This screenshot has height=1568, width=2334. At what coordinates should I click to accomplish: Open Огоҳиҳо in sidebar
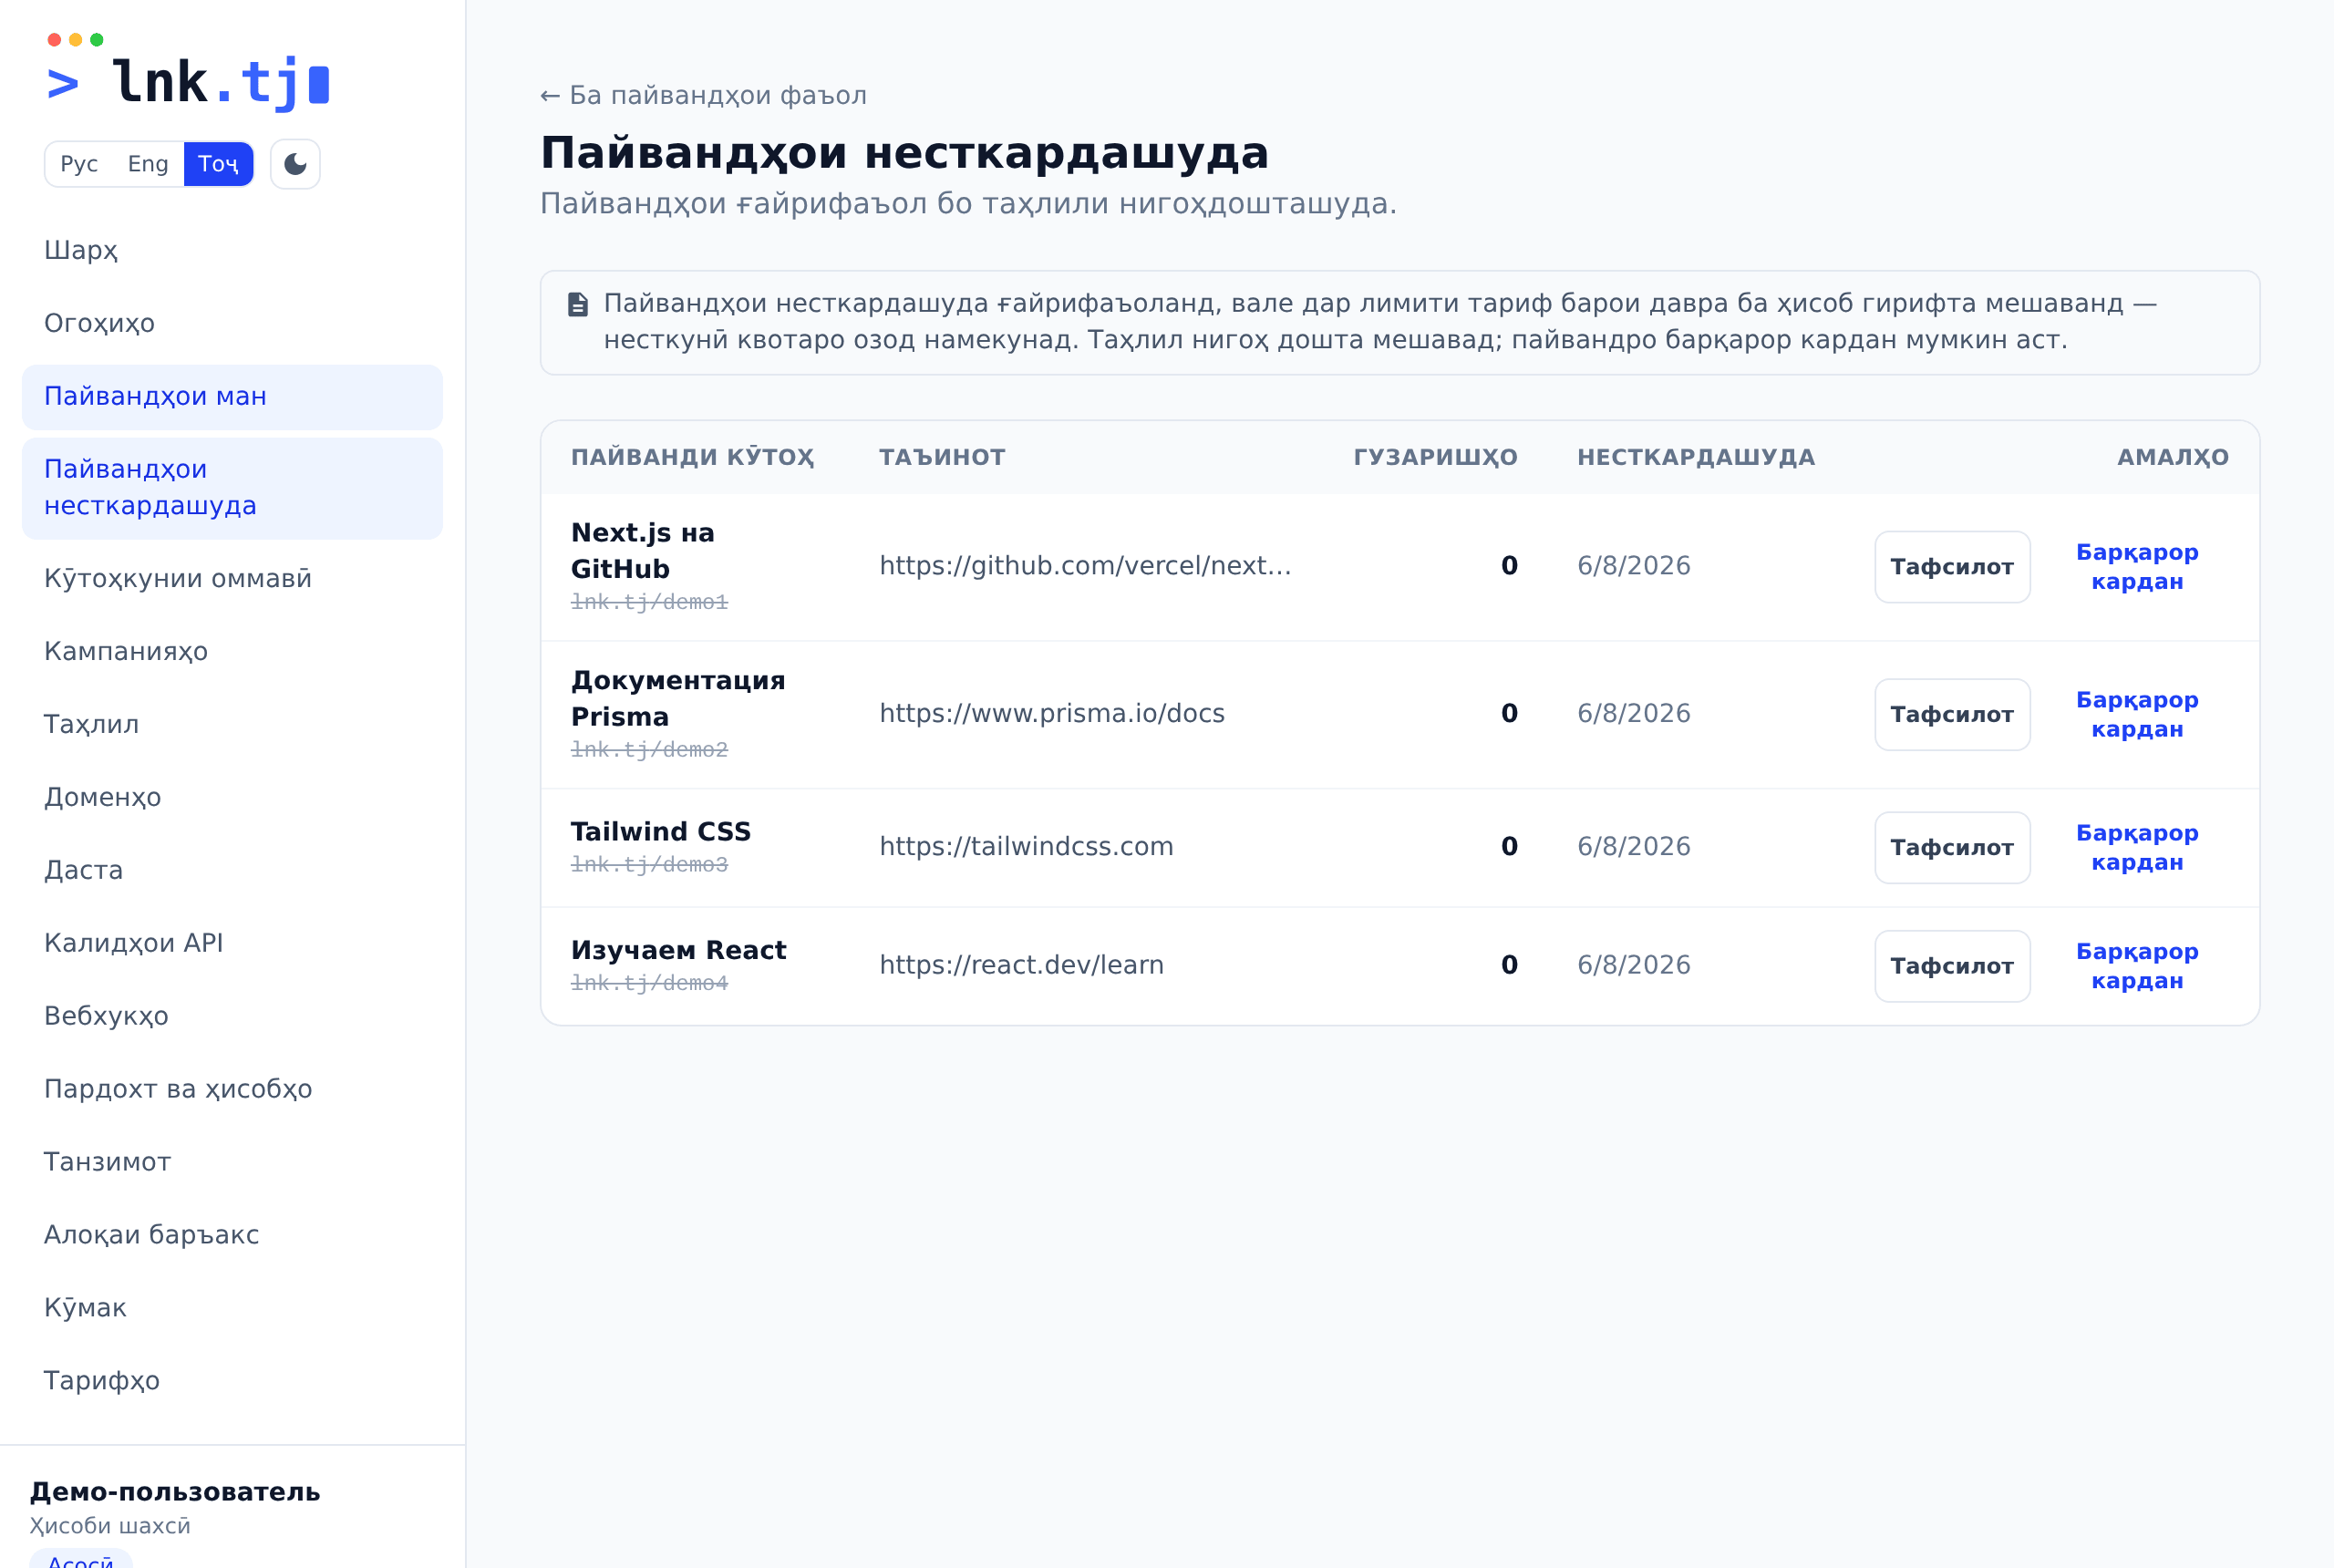(232, 323)
